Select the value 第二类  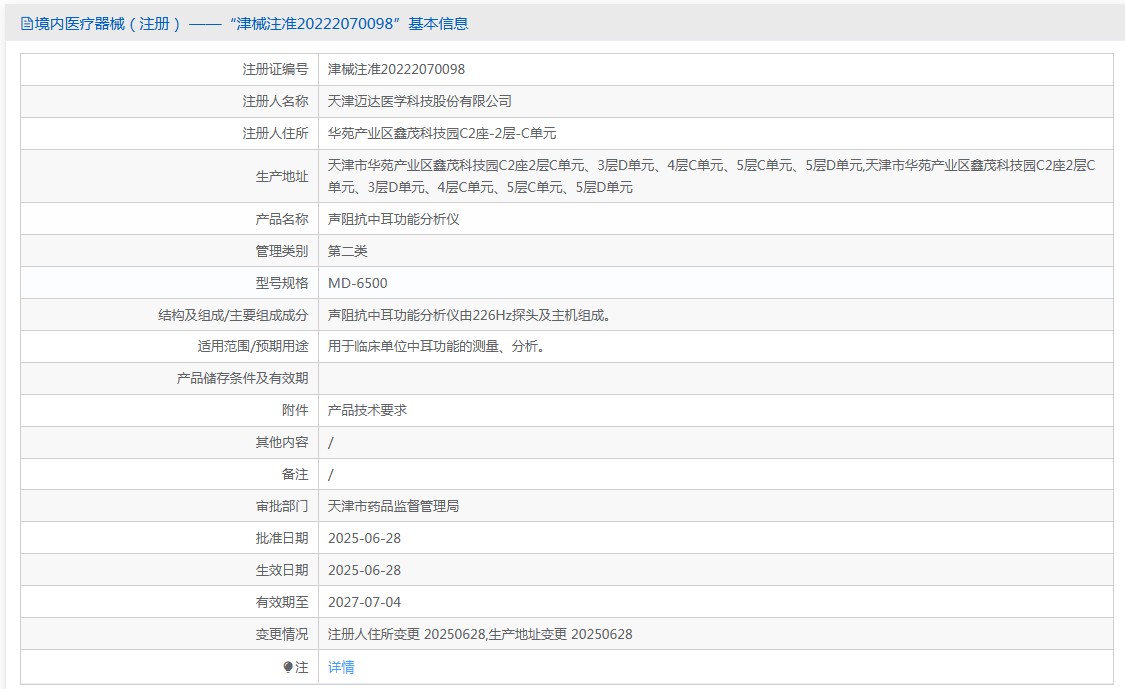coord(347,251)
